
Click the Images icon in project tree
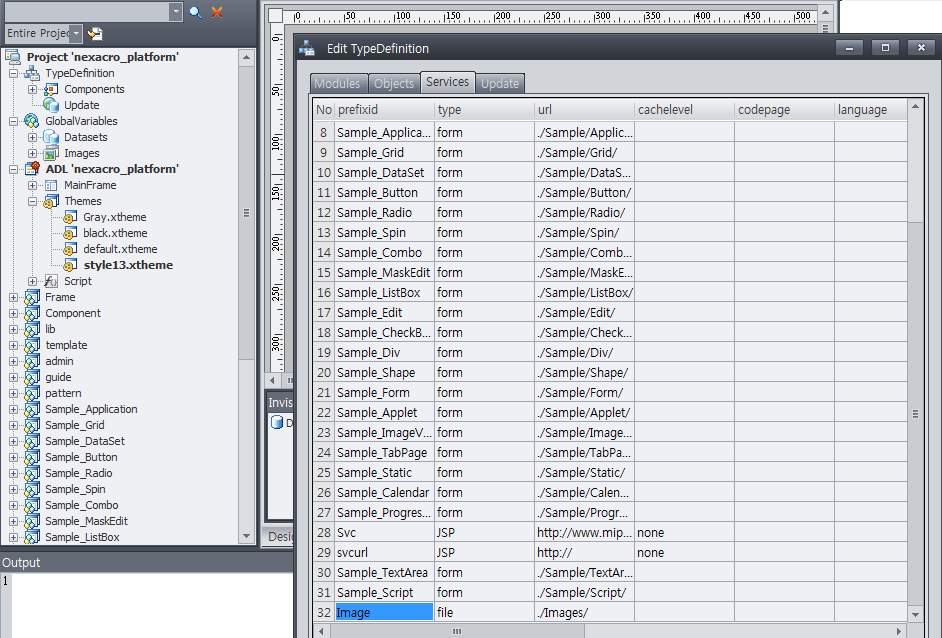coord(51,153)
